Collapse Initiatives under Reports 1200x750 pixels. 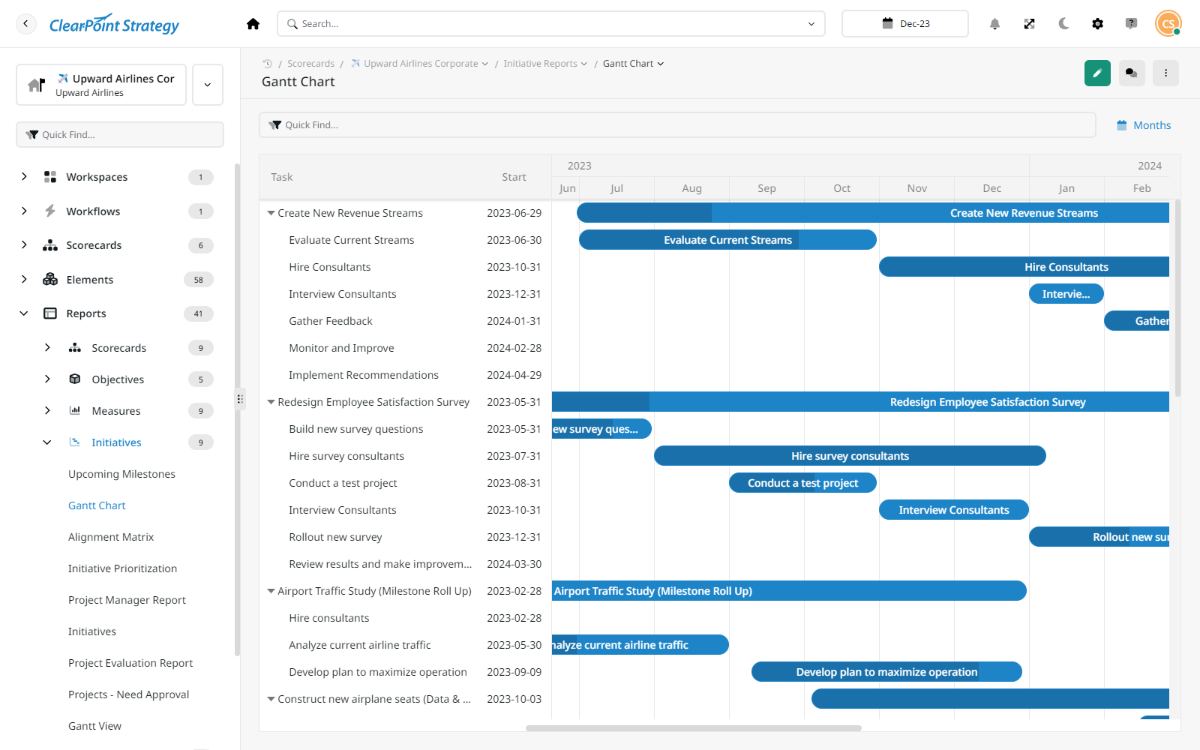point(47,442)
